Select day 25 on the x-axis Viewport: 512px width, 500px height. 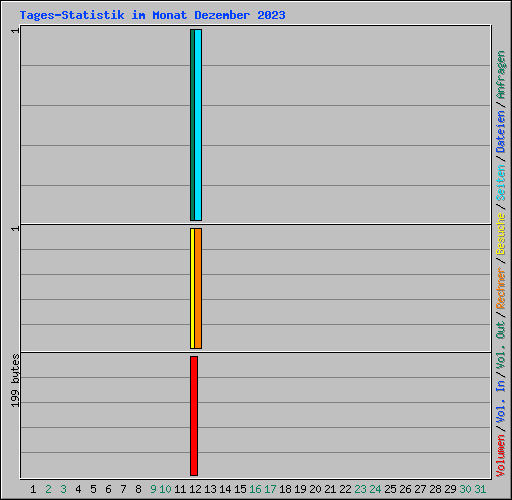tap(390, 489)
